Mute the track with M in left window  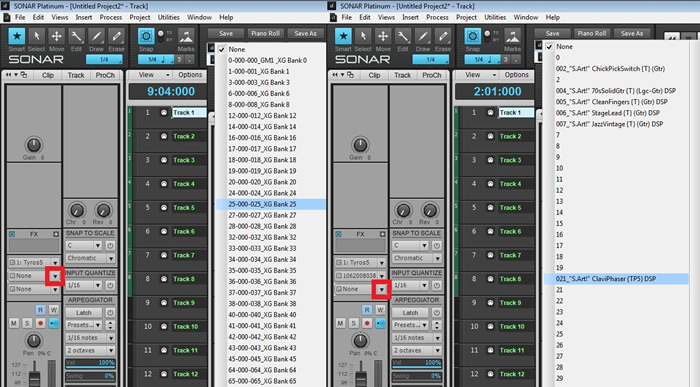14,323
